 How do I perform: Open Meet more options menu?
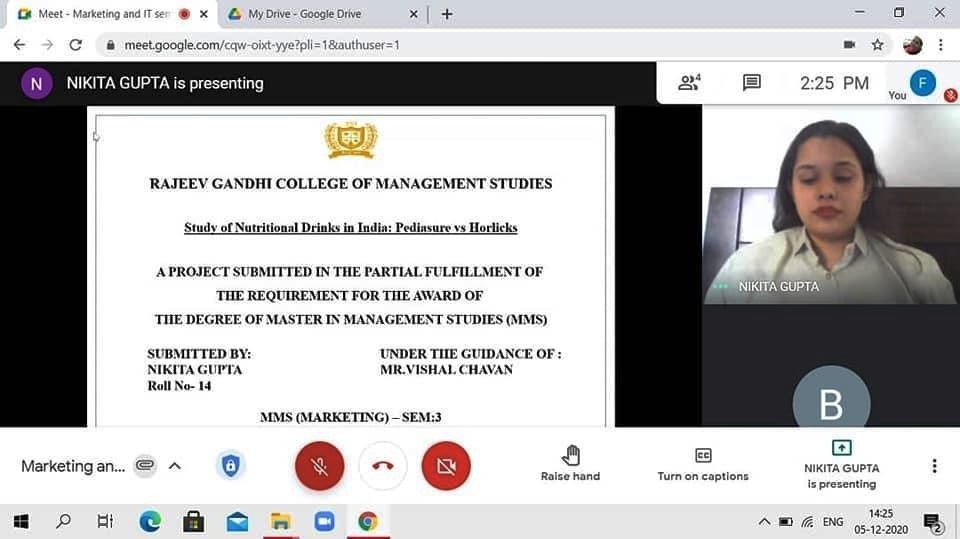click(934, 466)
